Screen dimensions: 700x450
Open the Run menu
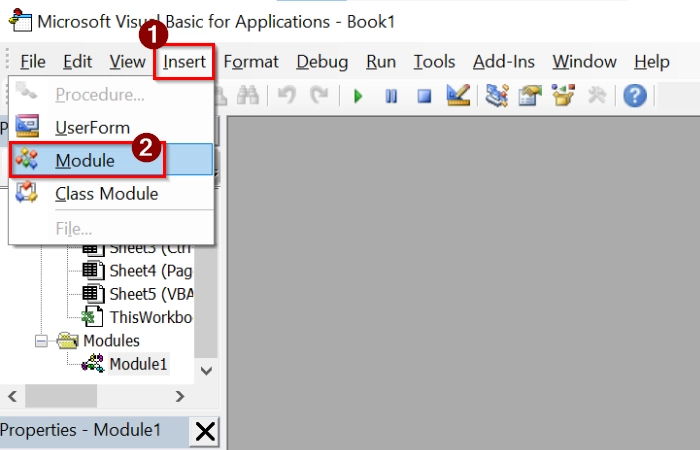pos(381,62)
